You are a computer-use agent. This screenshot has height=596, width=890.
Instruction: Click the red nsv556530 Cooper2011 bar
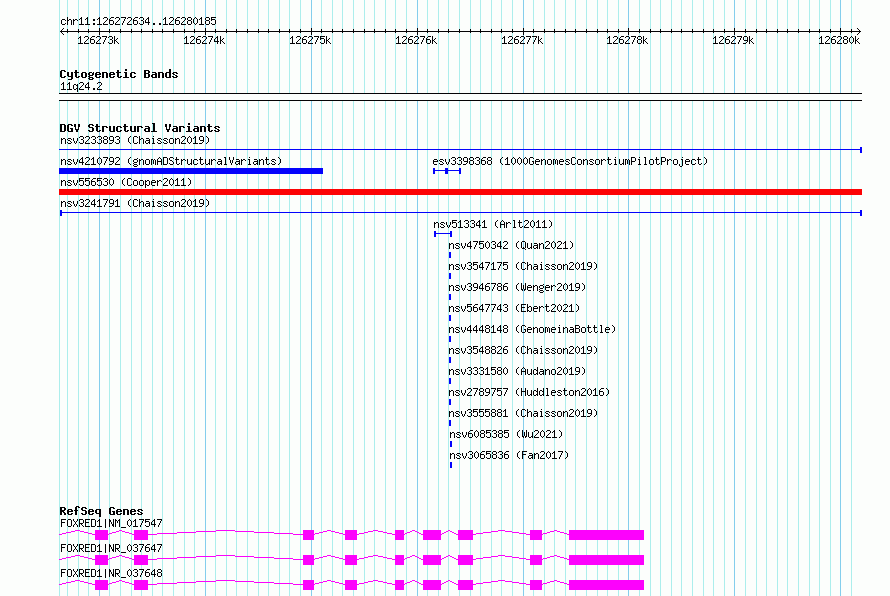point(460,192)
